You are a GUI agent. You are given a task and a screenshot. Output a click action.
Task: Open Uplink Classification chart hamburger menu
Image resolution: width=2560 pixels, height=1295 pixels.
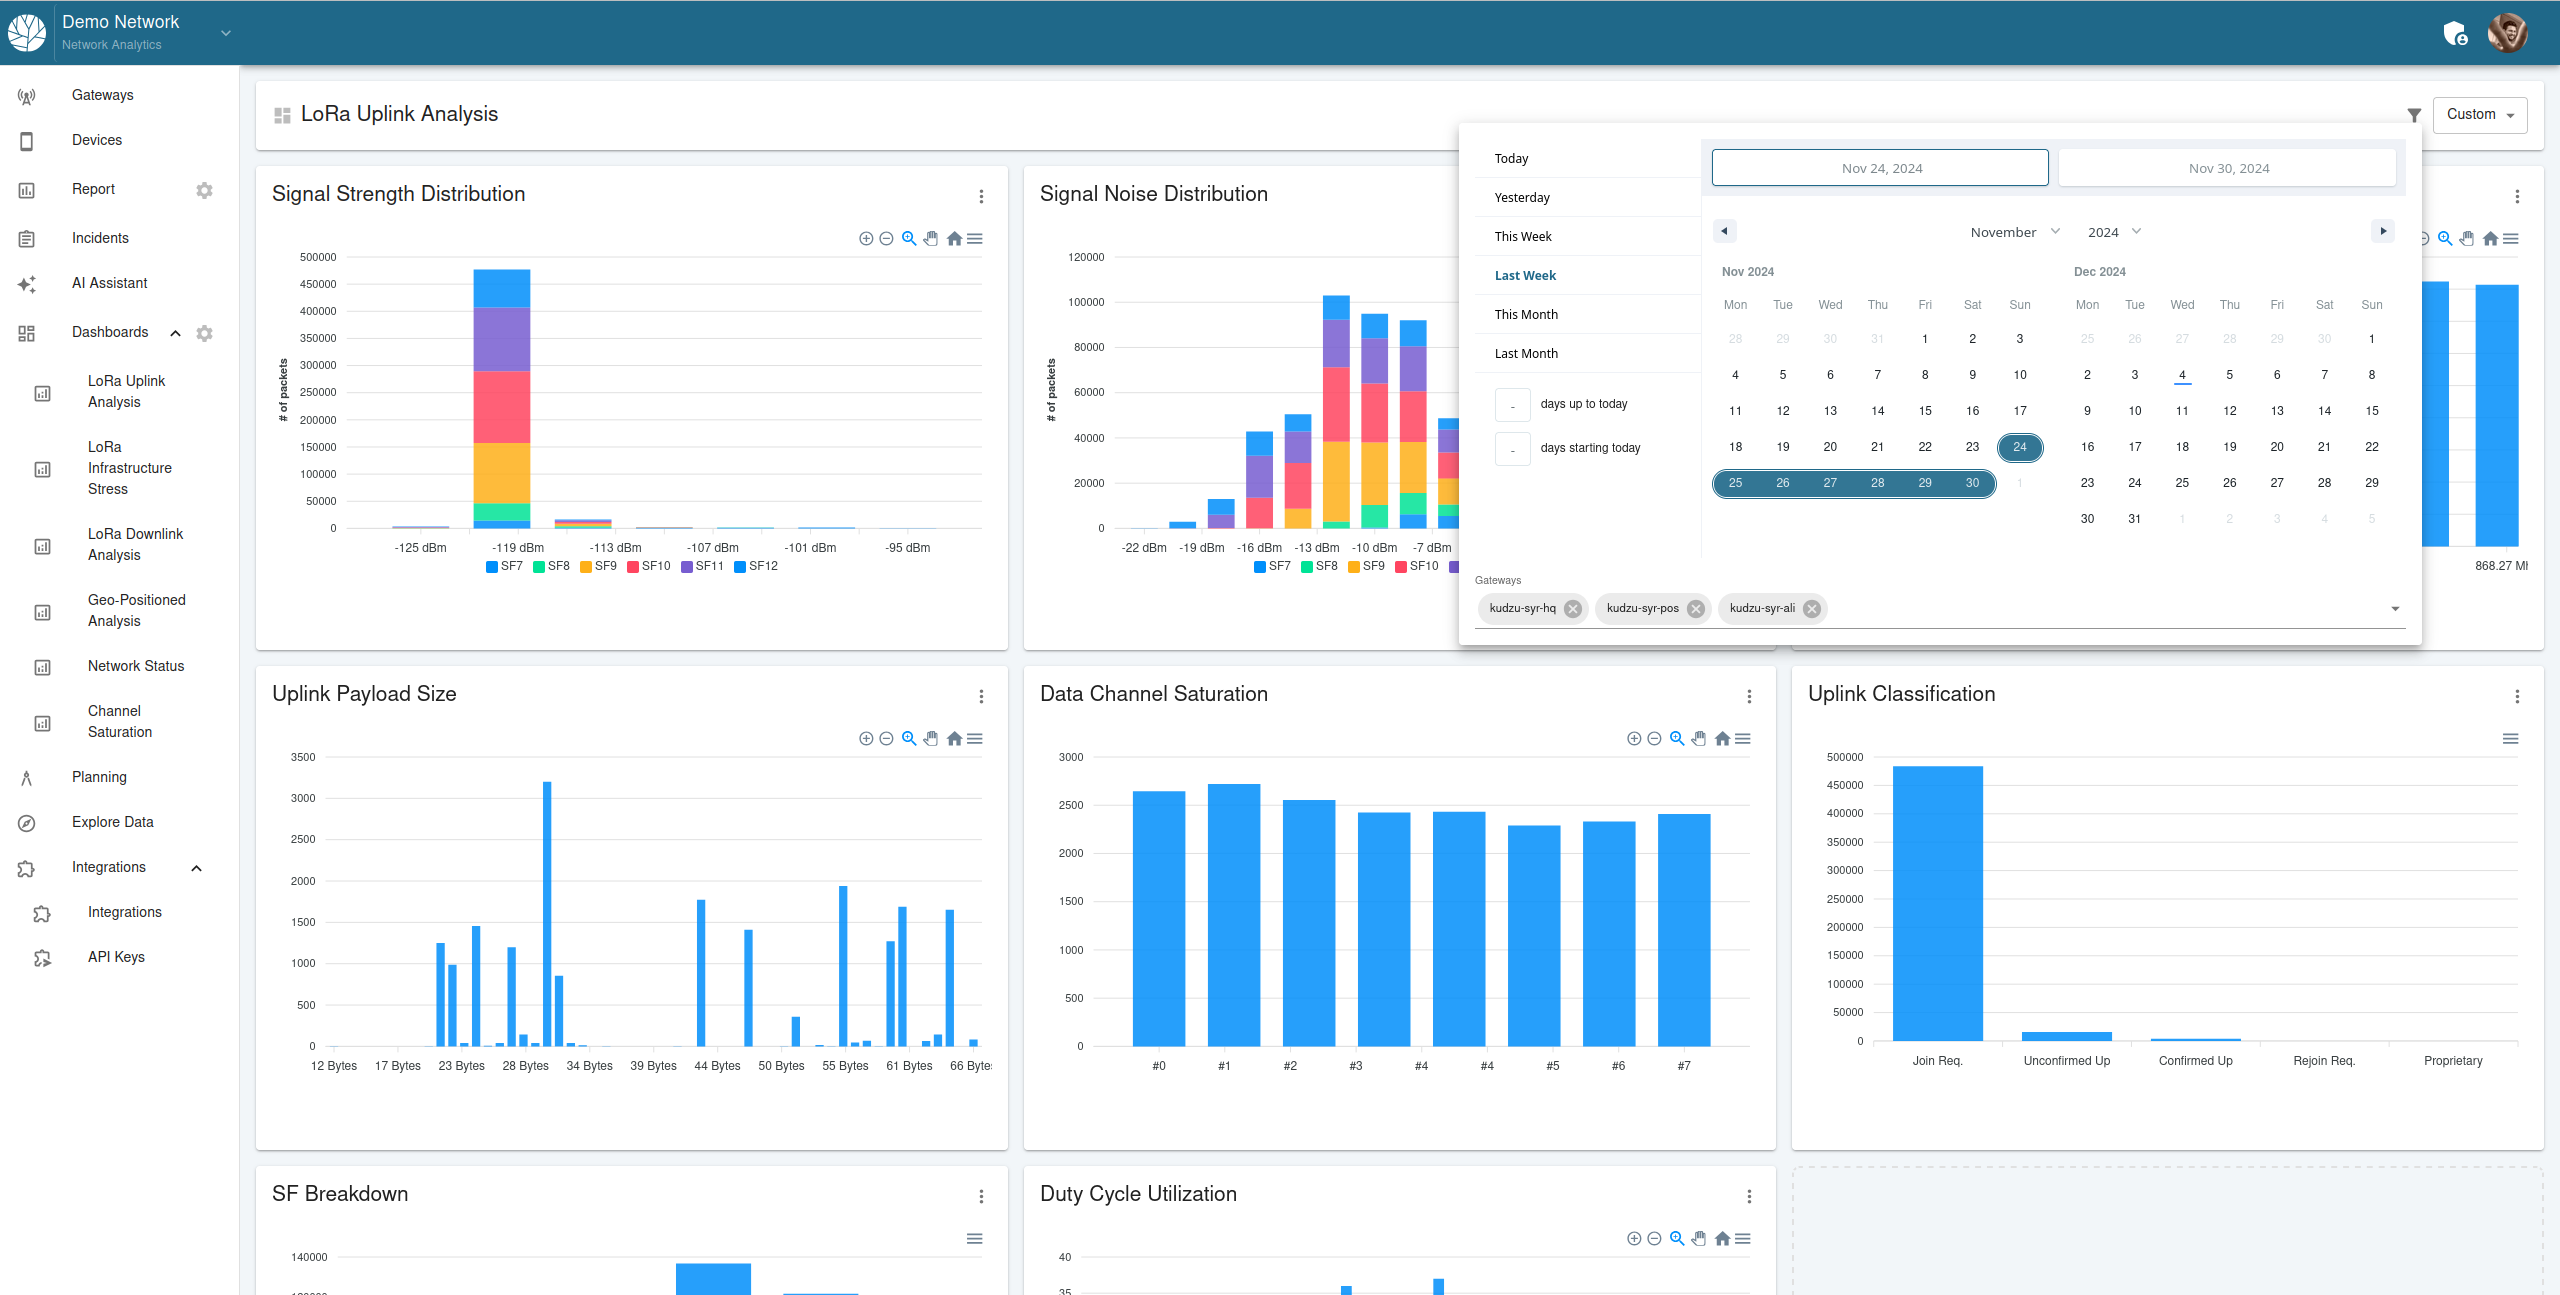[2510, 738]
